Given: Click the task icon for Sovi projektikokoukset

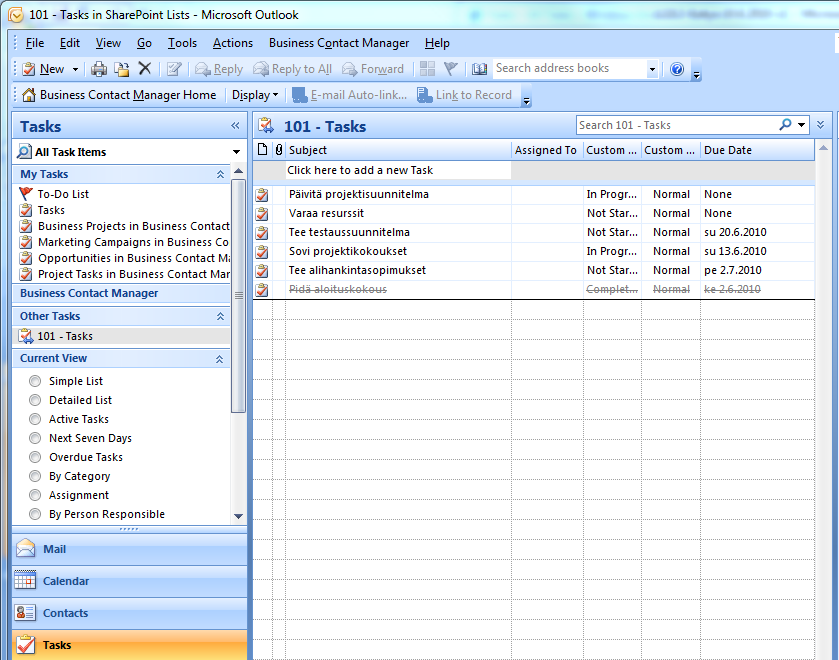Looking at the screenshot, I should pyautogui.click(x=262, y=252).
